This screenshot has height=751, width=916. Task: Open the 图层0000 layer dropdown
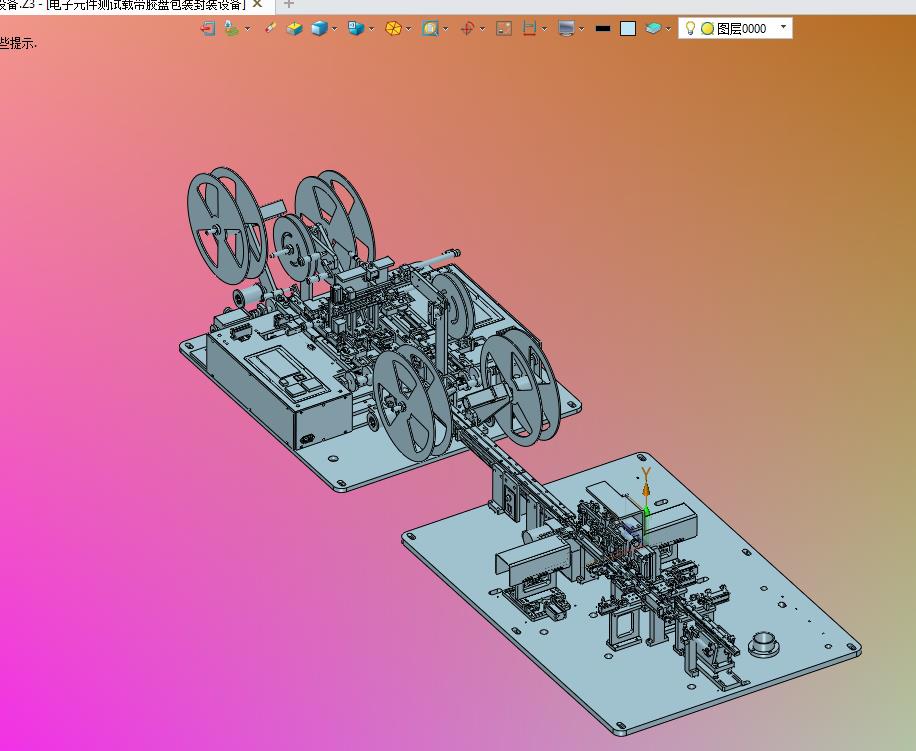(782, 28)
